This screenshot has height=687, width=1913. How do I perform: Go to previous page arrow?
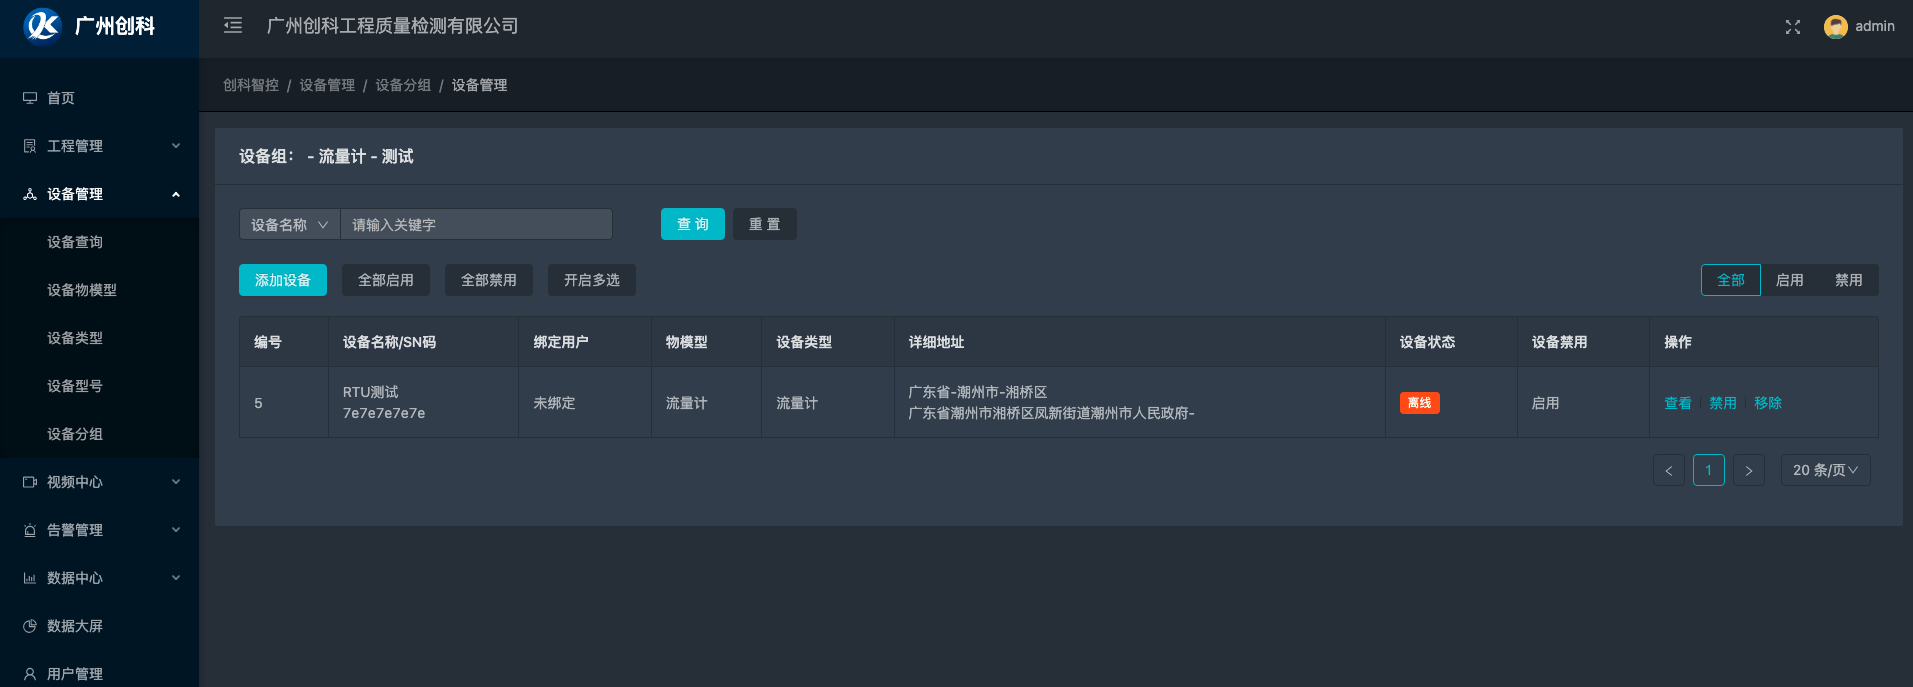[1669, 470]
